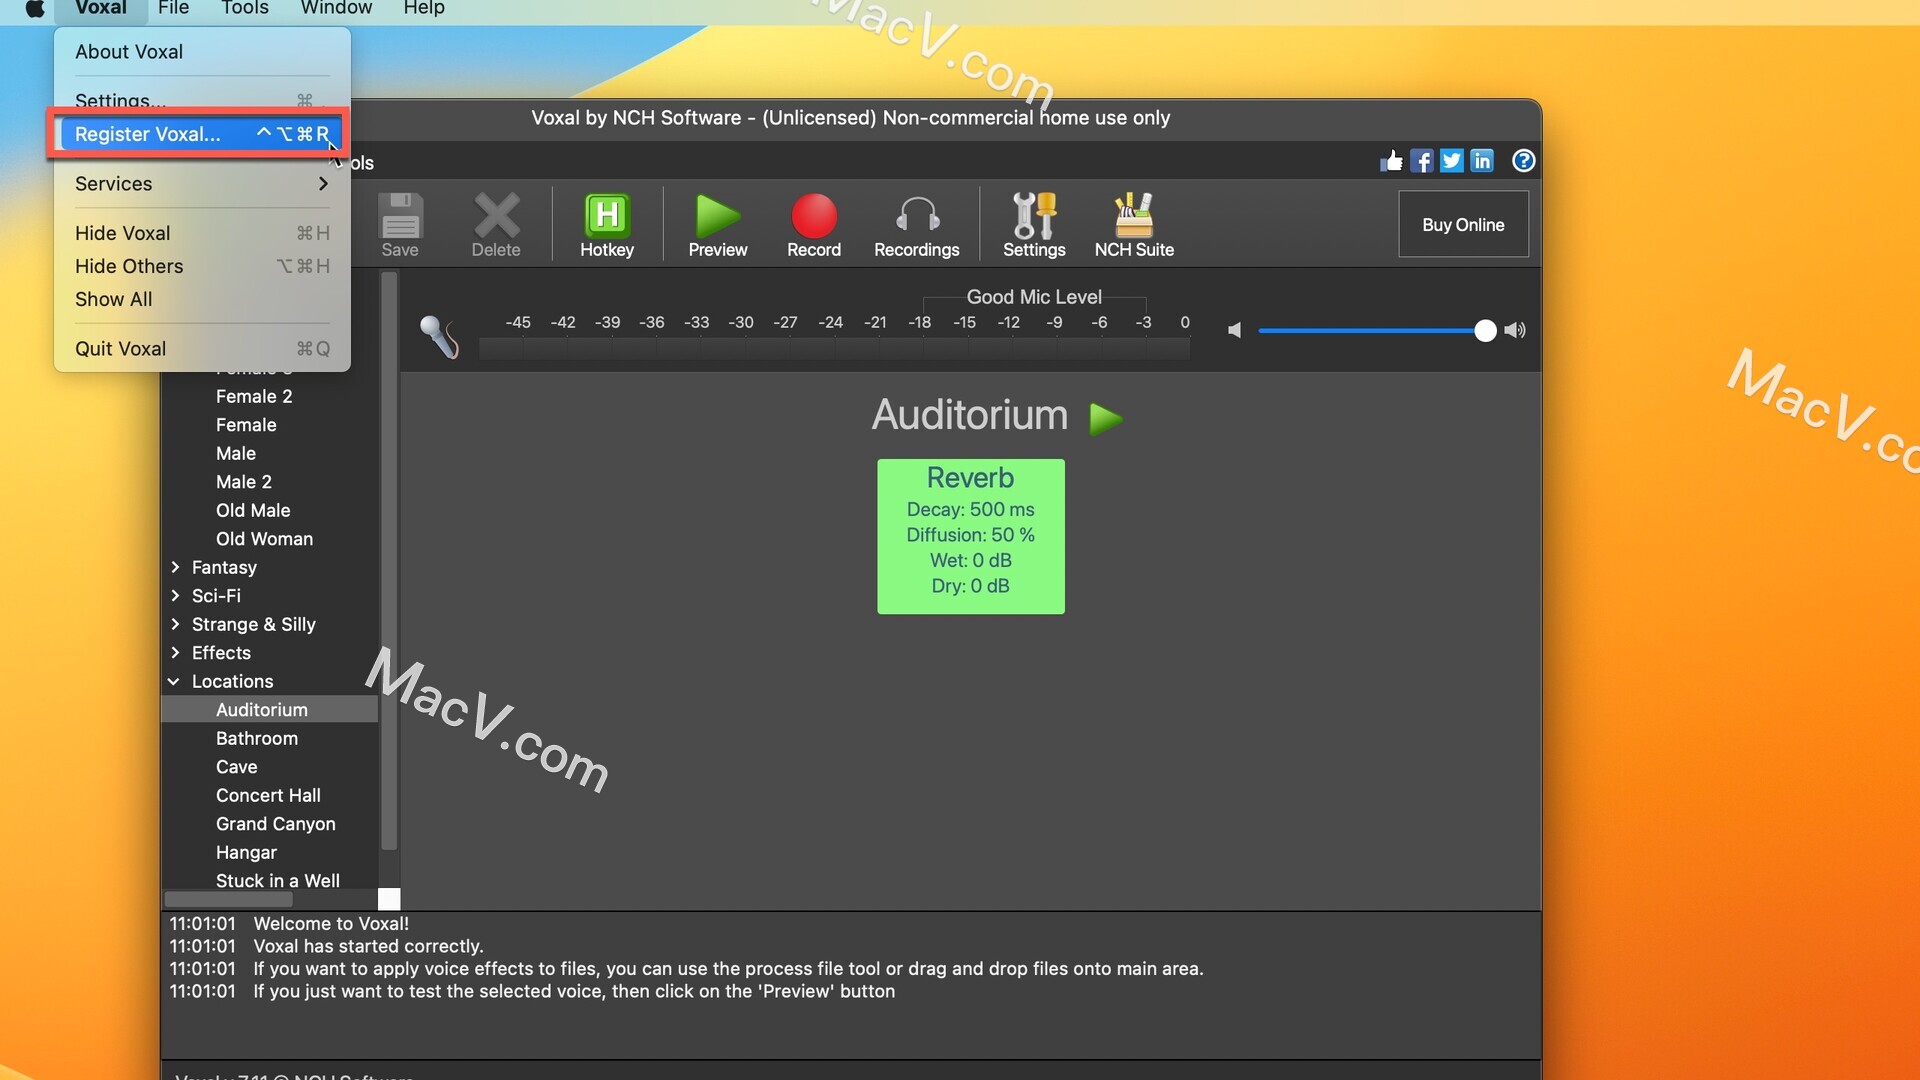Click the voice list vertical scrollbar
1920x1080 pixels.
389,560
